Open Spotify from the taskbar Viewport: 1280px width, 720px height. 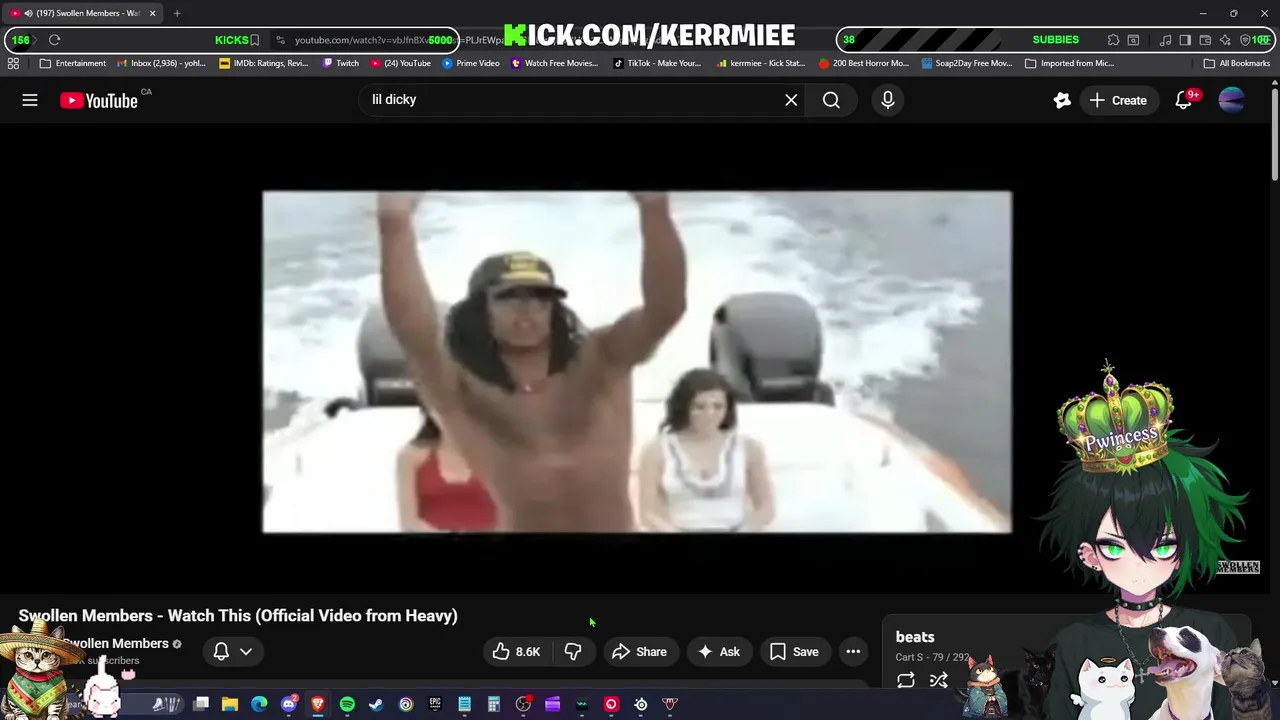[347, 704]
